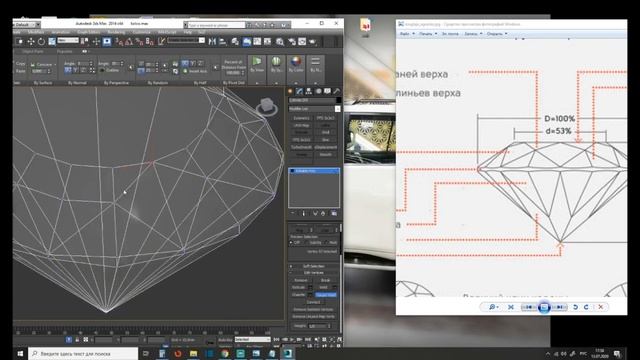This screenshot has width=640, height=360.
Task: Select the Move tool in 3ds Max toolbar
Action: [31, 42]
